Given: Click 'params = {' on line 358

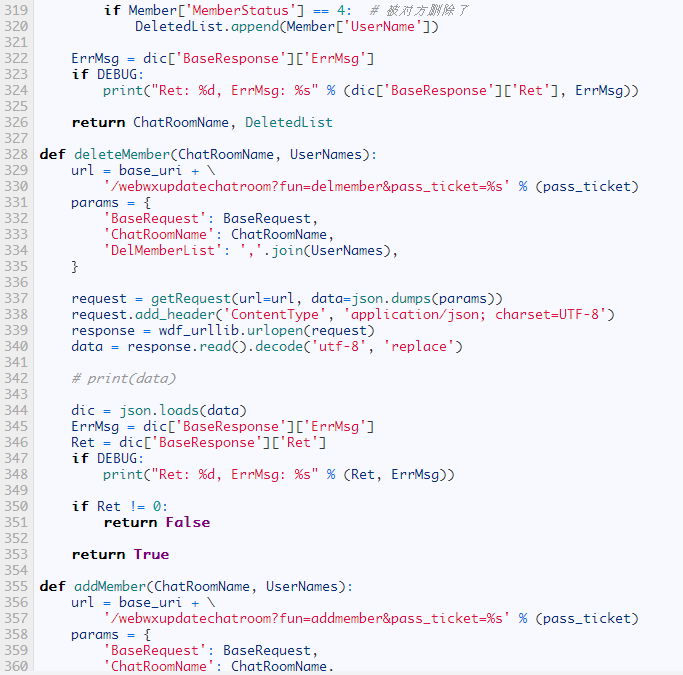Looking at the screenshot, I should [111, 635].
